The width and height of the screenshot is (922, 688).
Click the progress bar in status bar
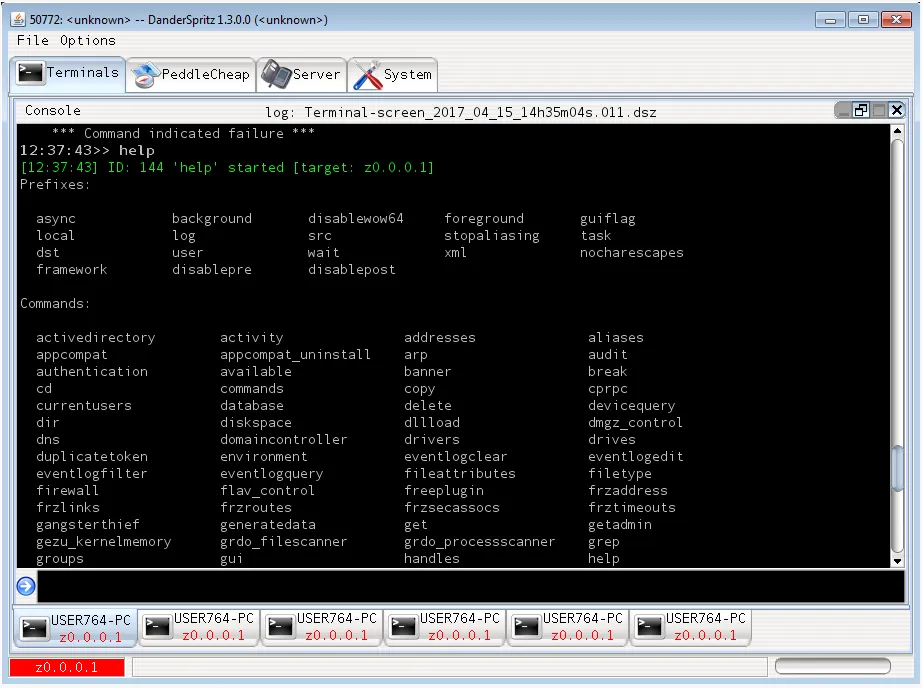click(x=833, y=666)
